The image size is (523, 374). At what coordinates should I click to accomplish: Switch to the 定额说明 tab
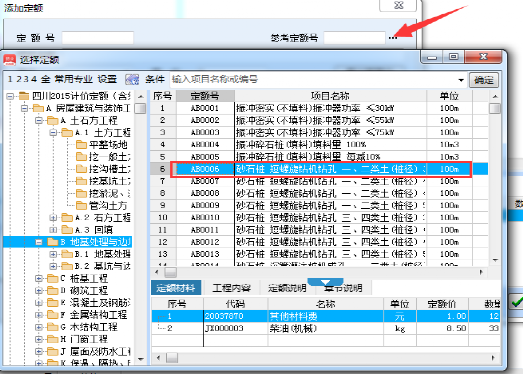click(x=287, y=288)
